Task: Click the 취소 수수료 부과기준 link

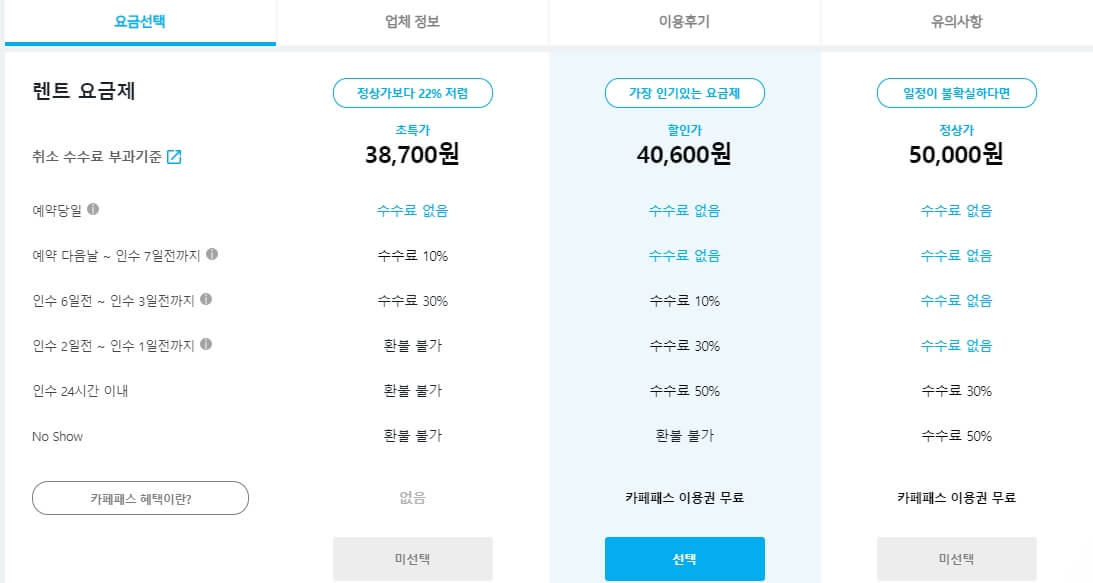Action: tap(95, 156)
